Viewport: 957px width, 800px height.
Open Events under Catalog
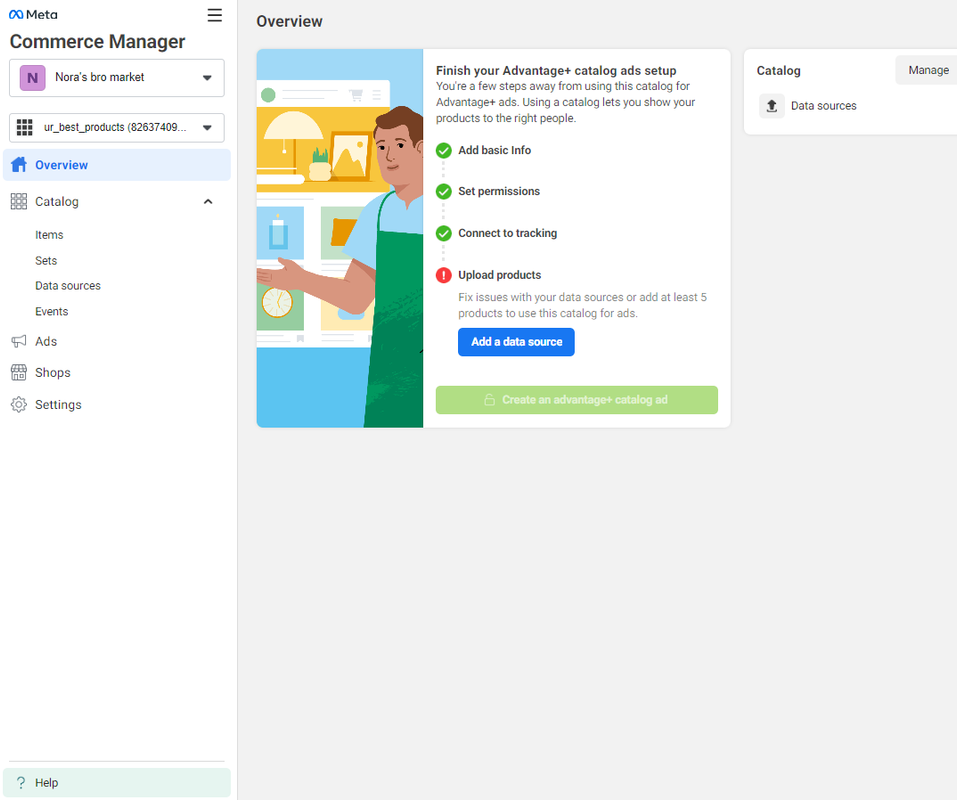51,311
